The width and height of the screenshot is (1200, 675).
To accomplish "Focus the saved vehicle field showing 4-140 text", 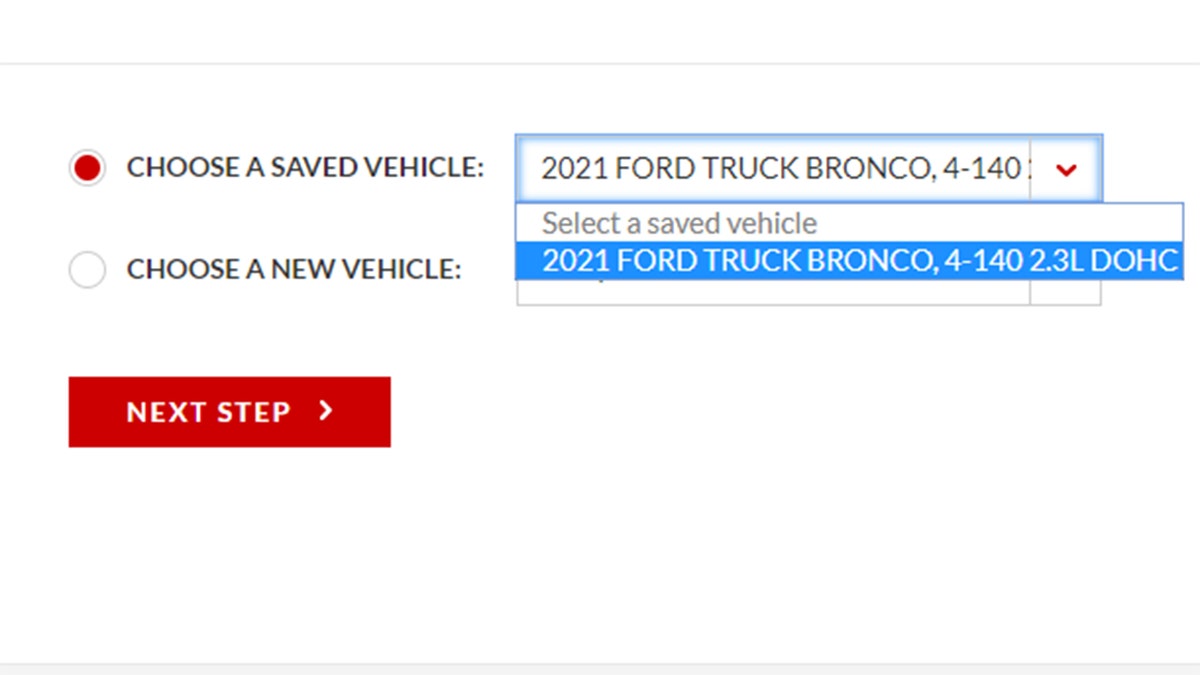I will click(809, 168).
